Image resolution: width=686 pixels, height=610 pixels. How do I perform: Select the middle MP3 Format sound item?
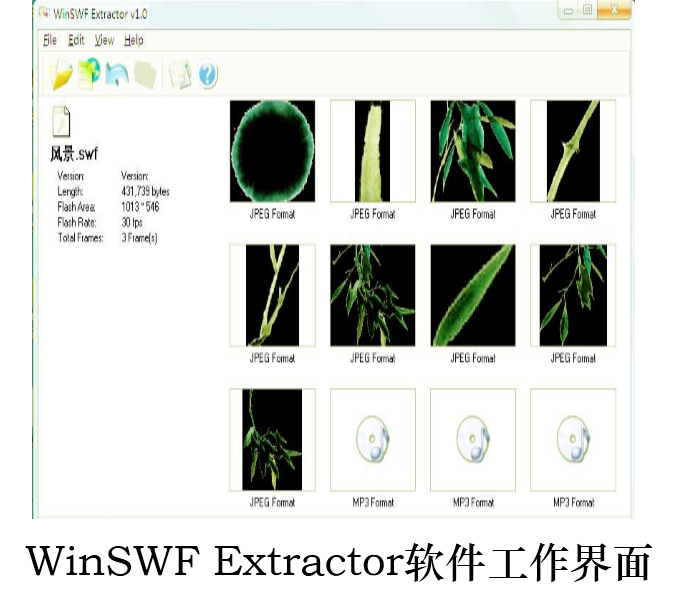click(x=473, y=440)
